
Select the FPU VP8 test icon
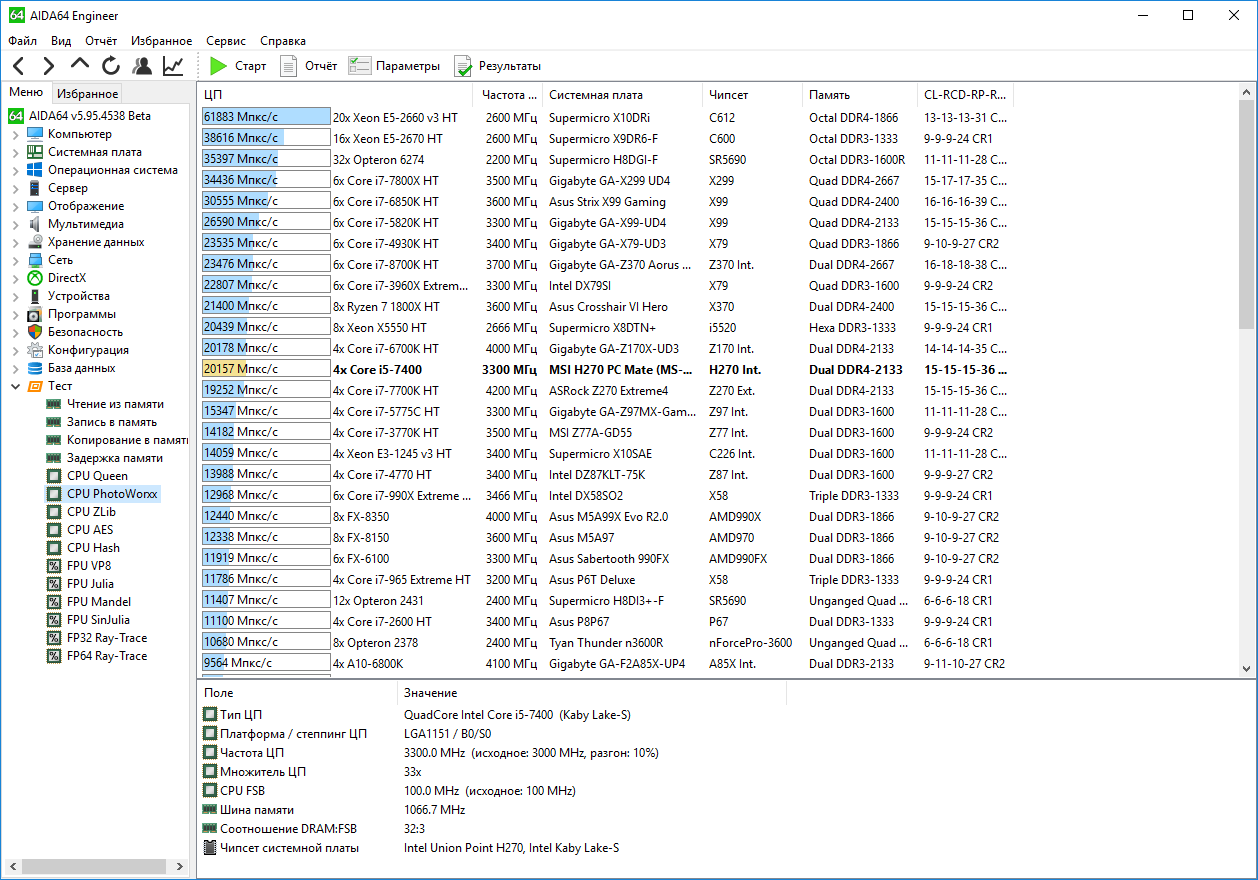pyautogui.click(x=54, y=566)
